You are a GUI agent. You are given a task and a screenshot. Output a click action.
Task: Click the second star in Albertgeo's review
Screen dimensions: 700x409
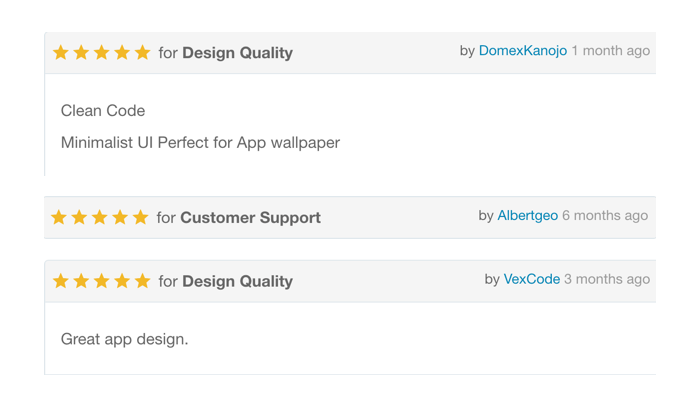[79, 217]
